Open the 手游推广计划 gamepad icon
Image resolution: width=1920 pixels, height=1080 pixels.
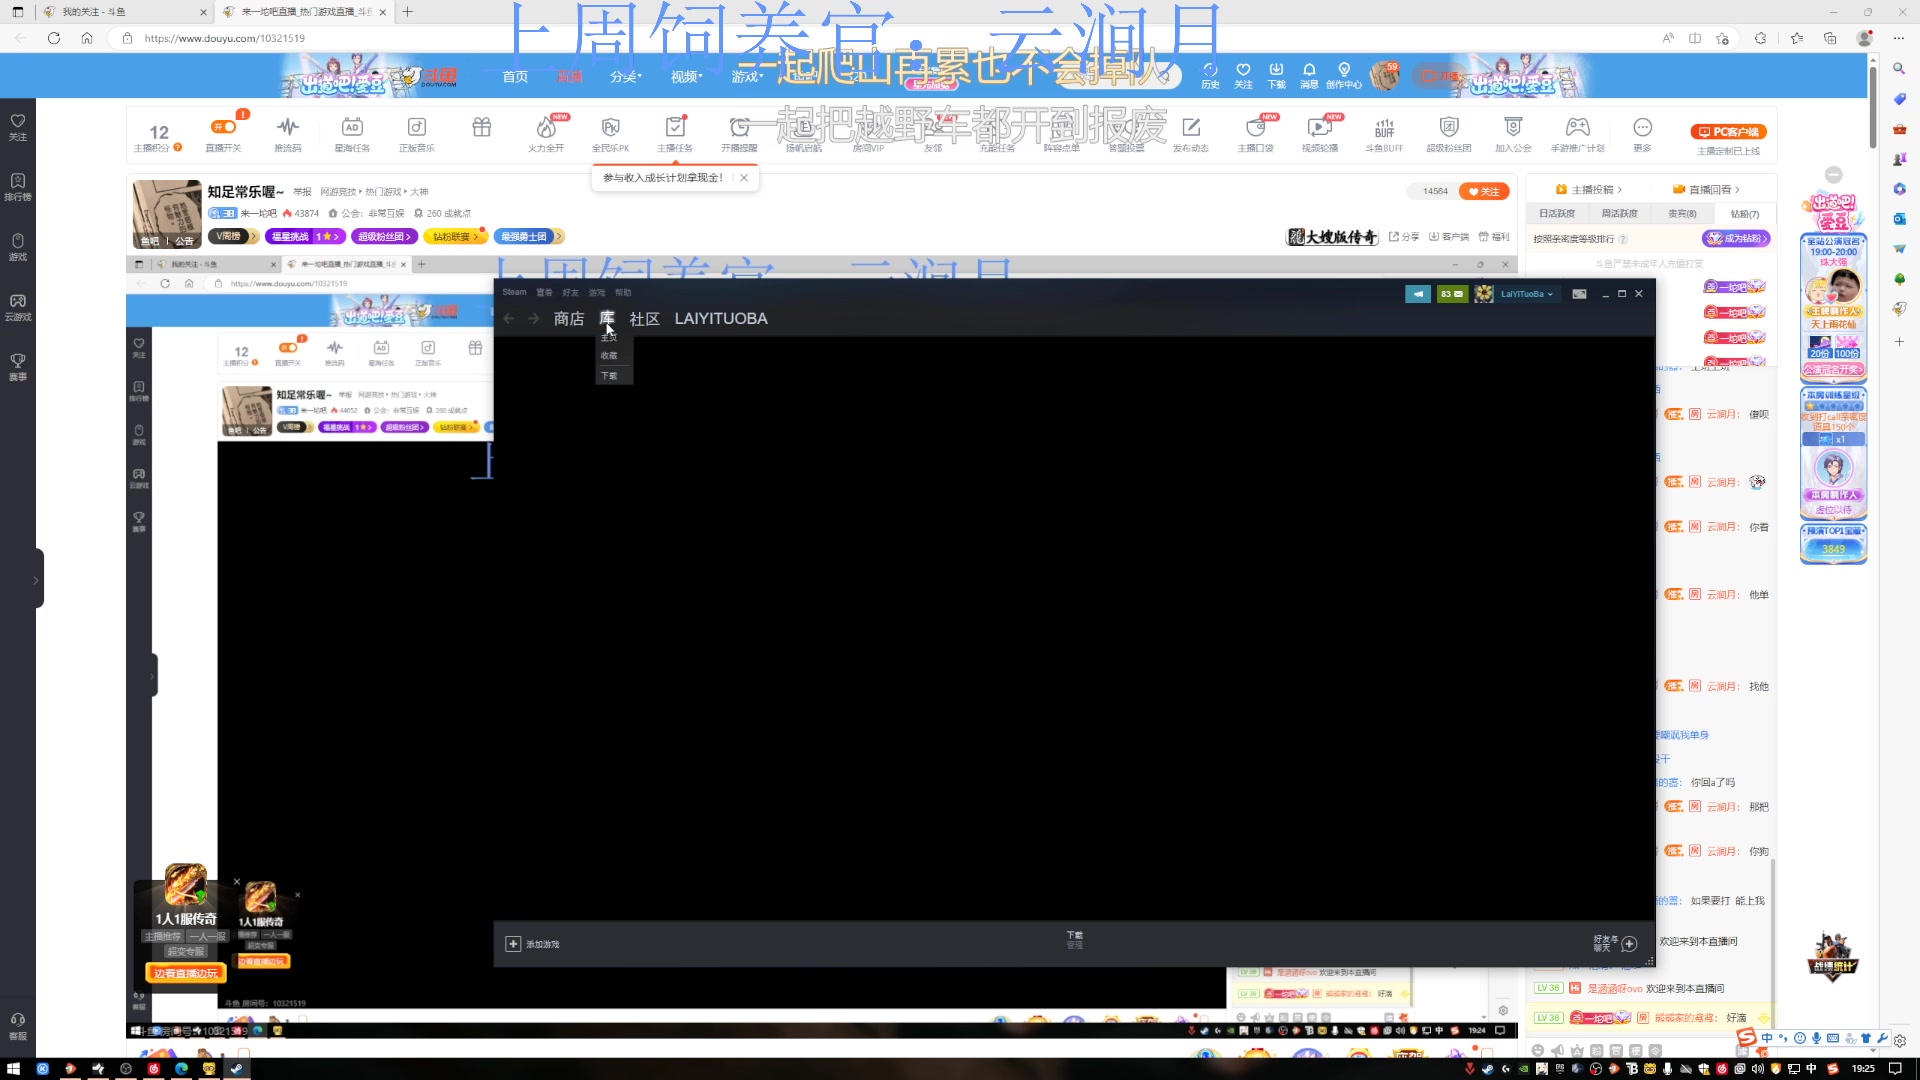point(1578,133)
